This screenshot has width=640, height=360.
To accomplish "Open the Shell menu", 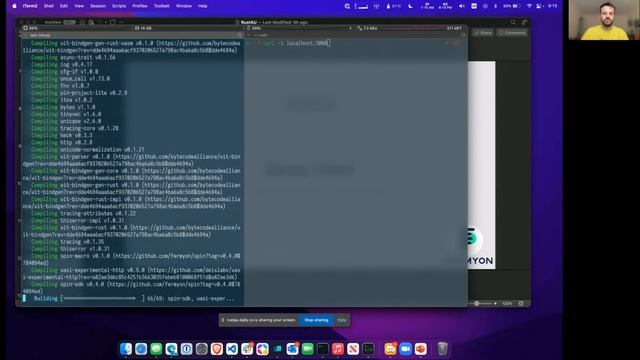I will pos(49,6).
